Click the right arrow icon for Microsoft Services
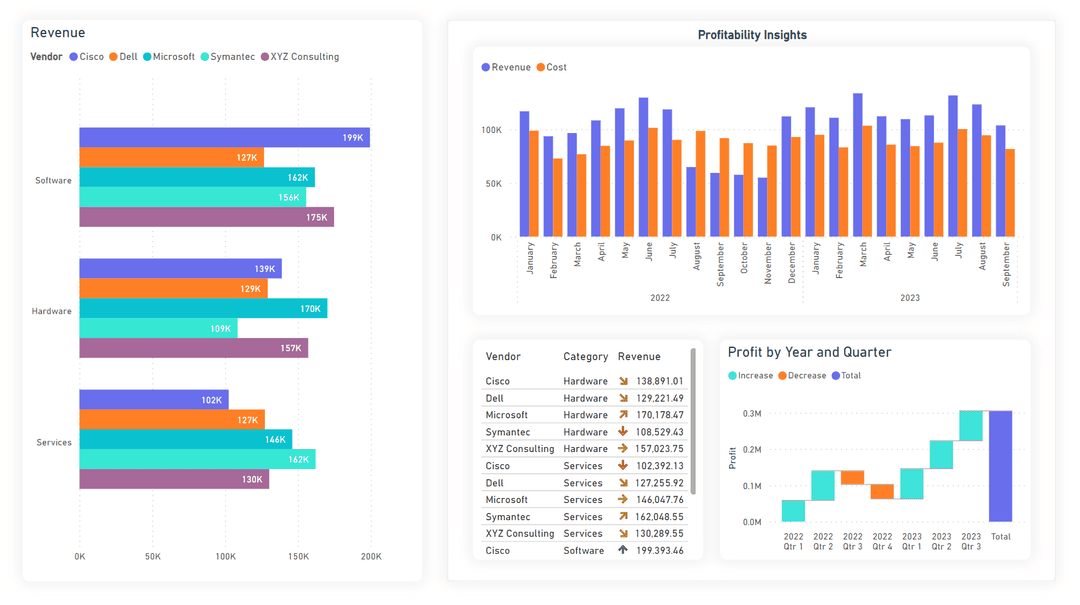 (623, 499)
